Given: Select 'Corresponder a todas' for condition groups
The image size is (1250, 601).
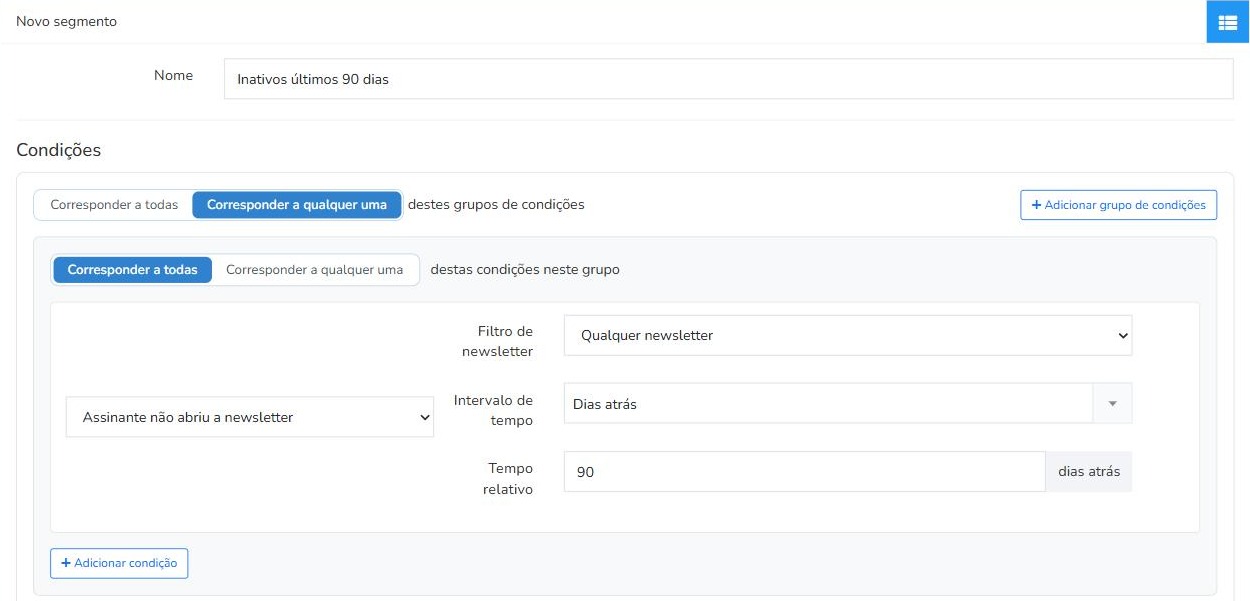Looking at the screenshot, I should (x=114, y=205).
